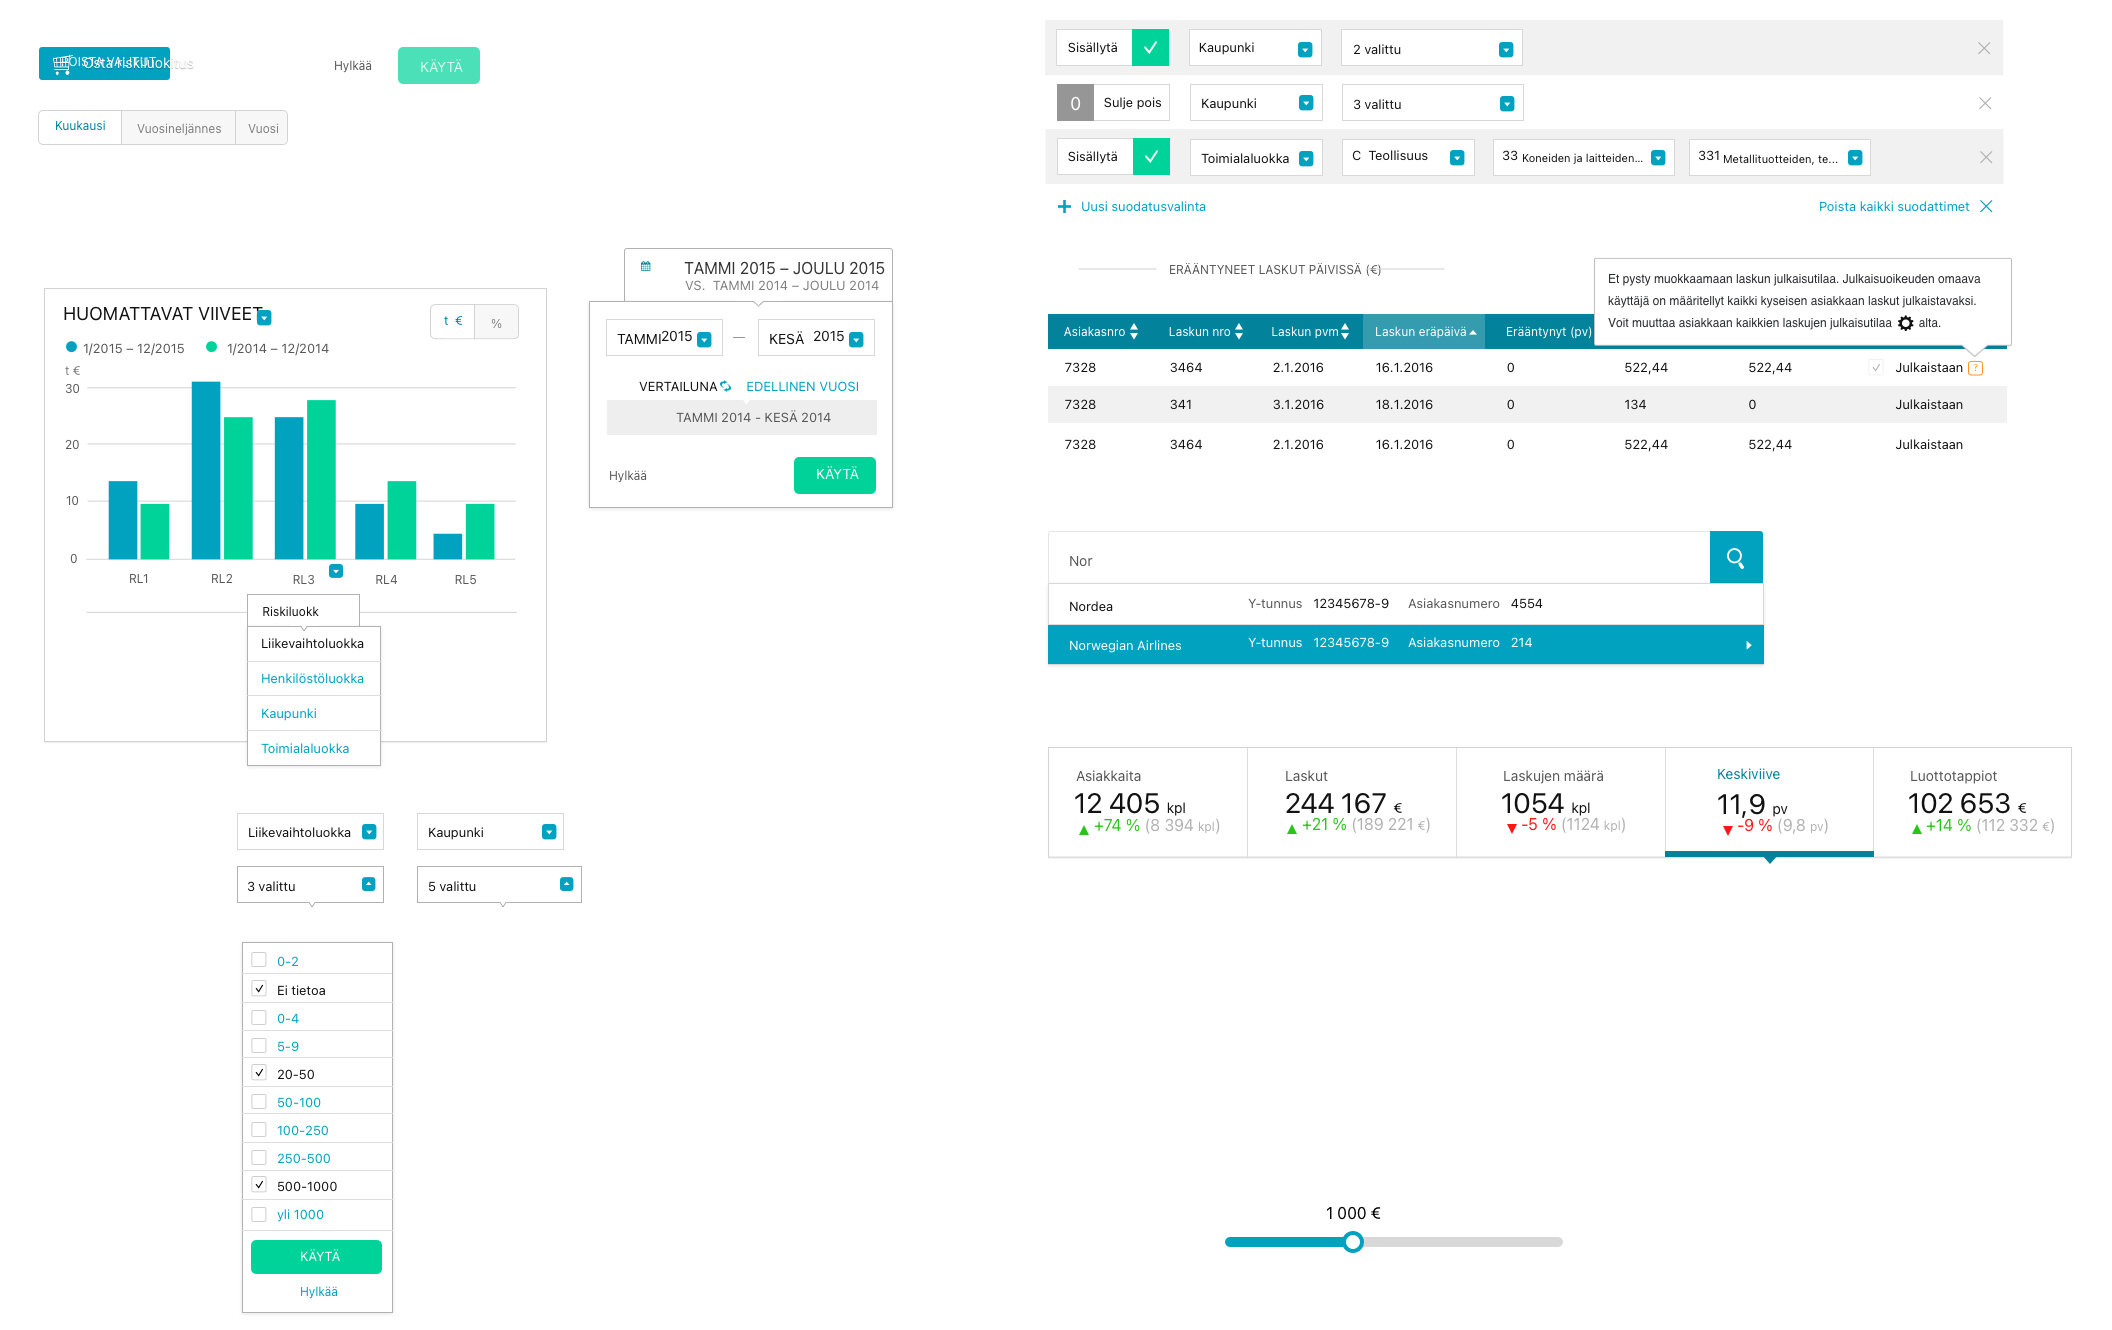Screen dimensions: 2112x1330
Task: Switch to the Vuosi tab
Action: [x=263, y=127]
